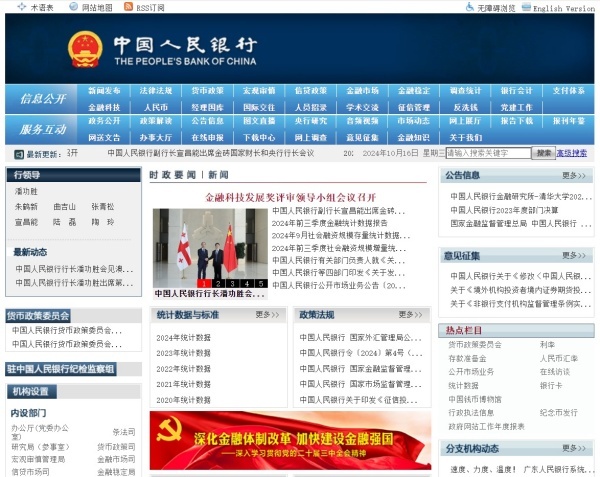This screenshot has height=477, width=600.
Task: Open 2020年统计数据 link
Action: coord(183,400)
